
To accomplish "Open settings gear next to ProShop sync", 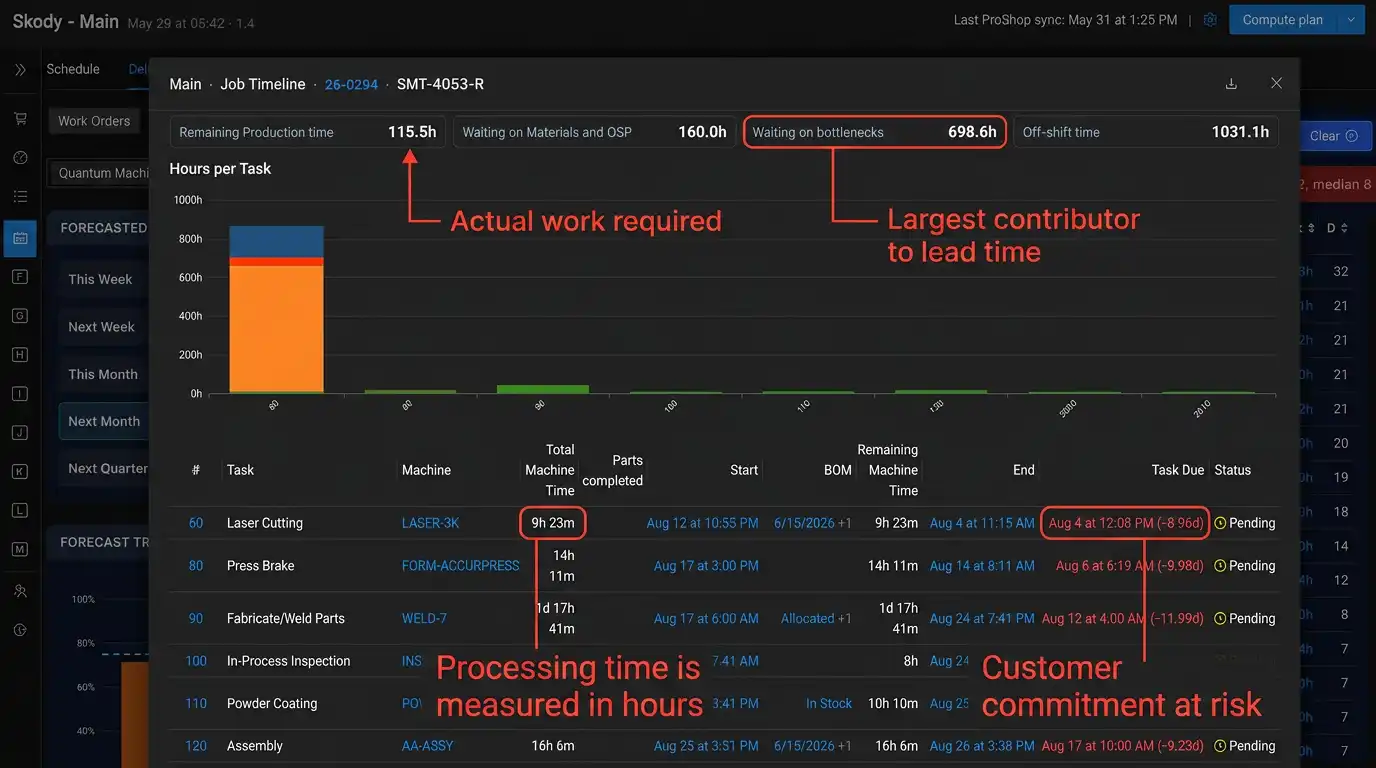I will click(1210, 20).
